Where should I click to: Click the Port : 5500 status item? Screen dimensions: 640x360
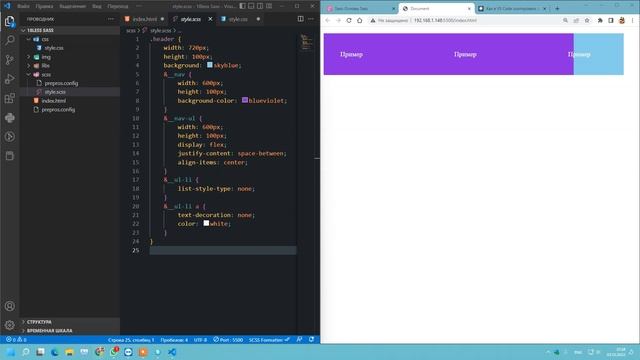[228, 340]
